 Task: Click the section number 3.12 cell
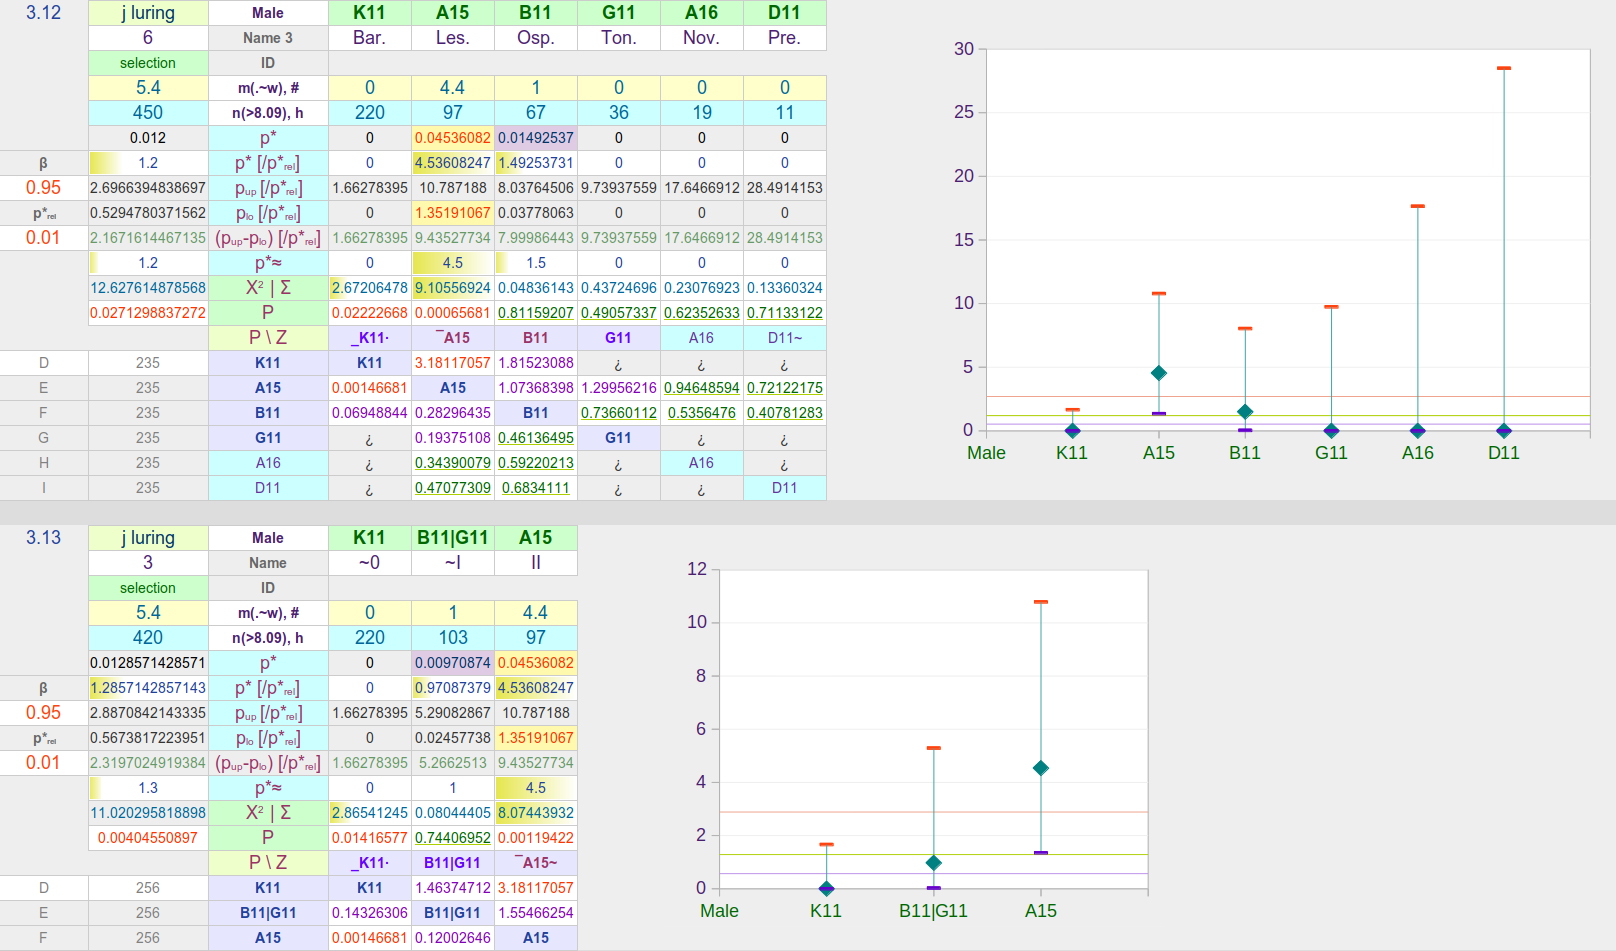pyautogui.click(x=43, y=13)
